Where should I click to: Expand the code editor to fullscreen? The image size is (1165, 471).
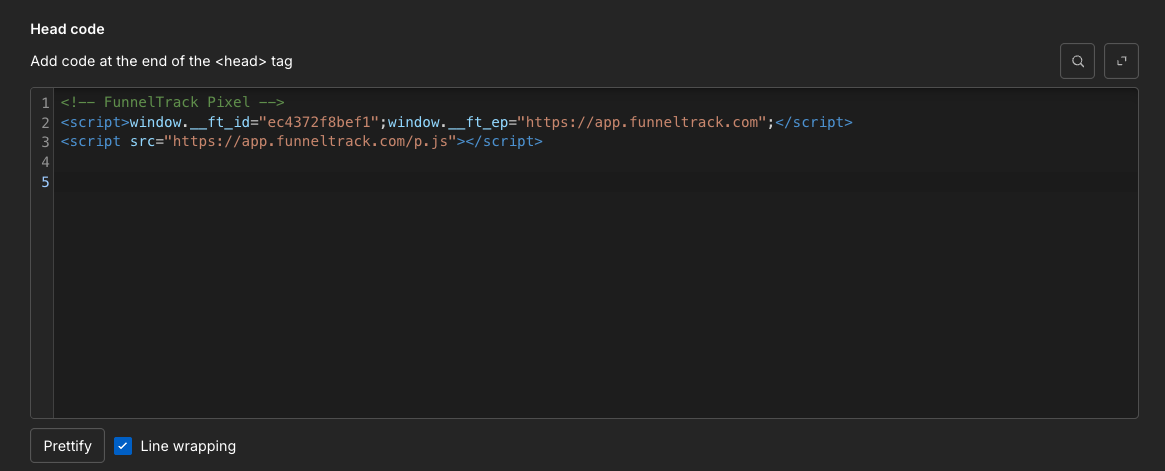click(x=1121, y=61)
